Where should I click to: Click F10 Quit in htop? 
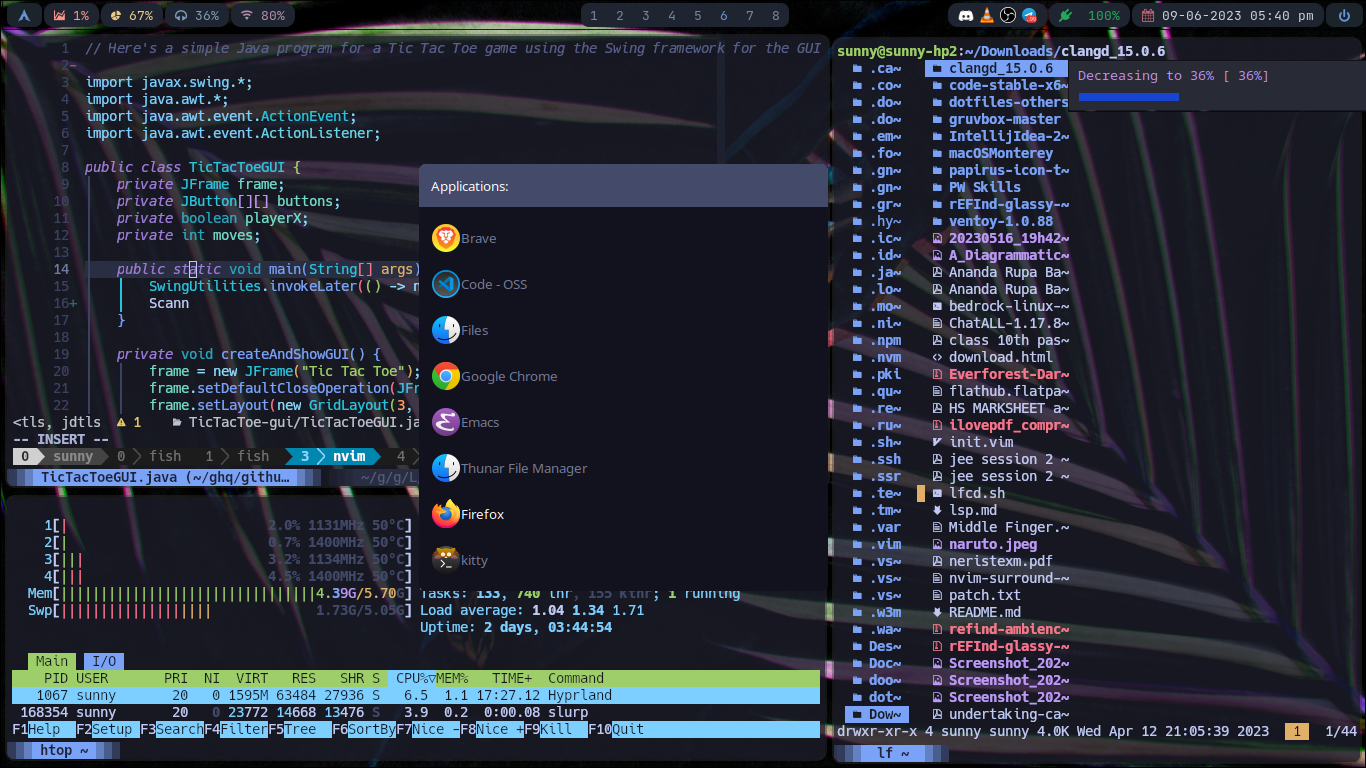[616, 729]
